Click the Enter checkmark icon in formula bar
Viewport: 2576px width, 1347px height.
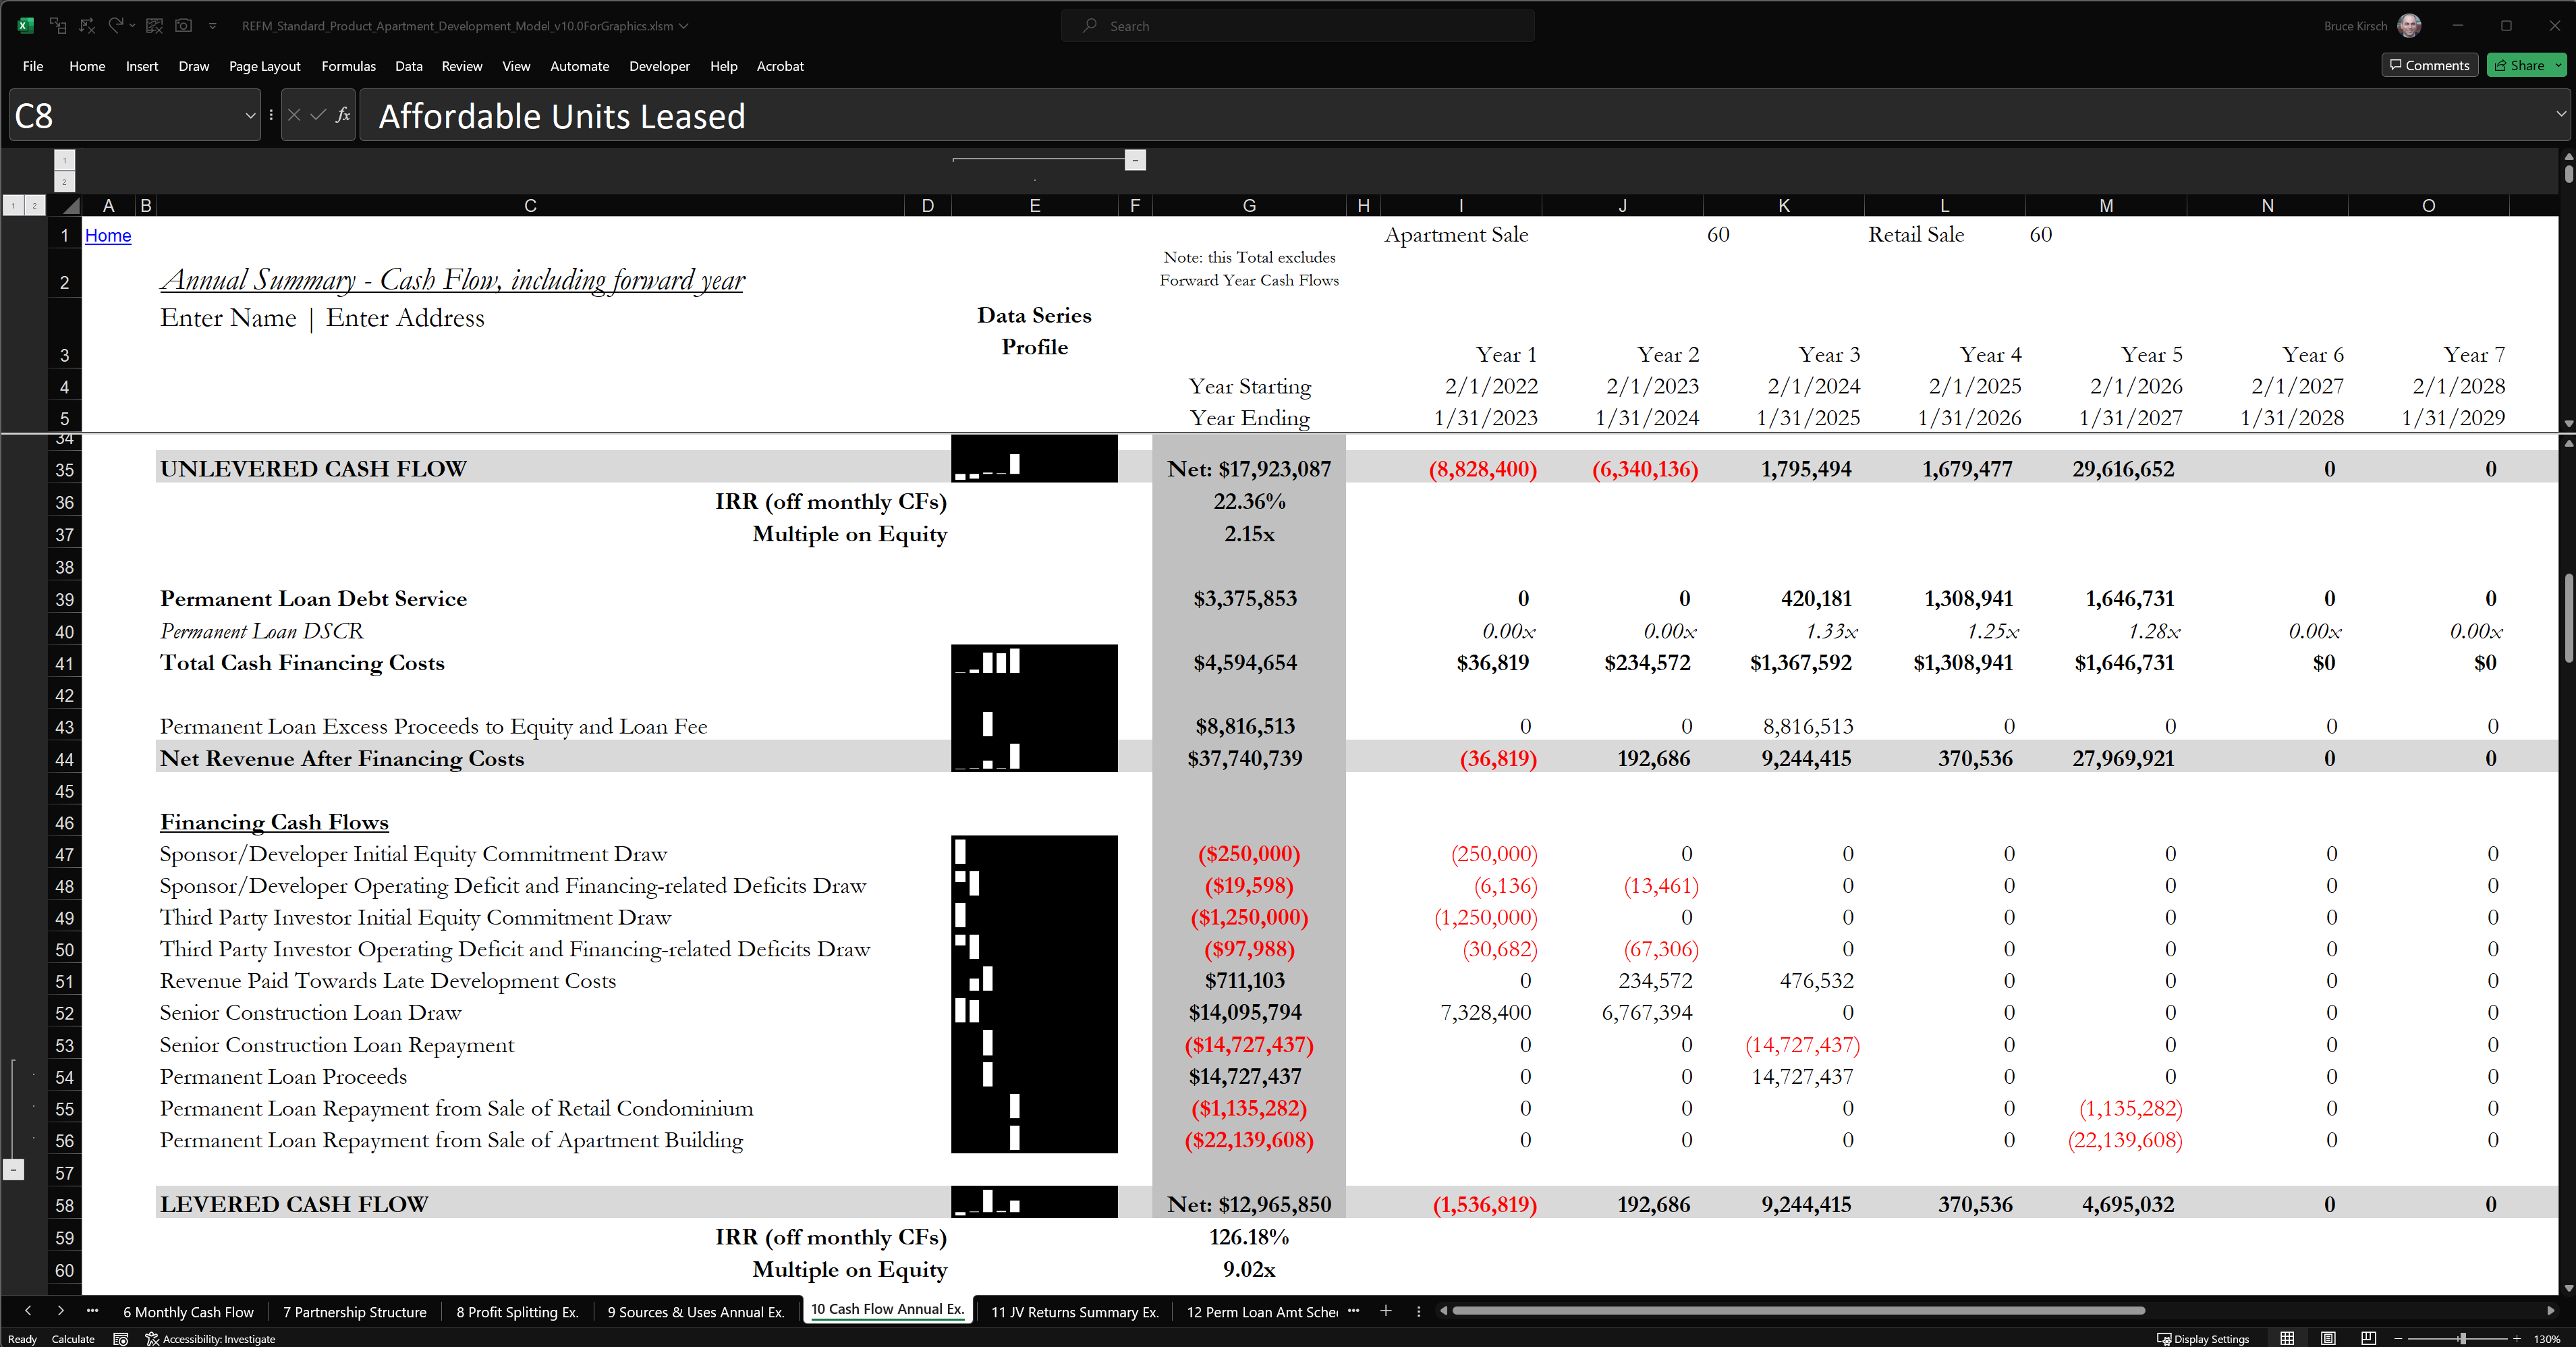[x=318, y=116]
